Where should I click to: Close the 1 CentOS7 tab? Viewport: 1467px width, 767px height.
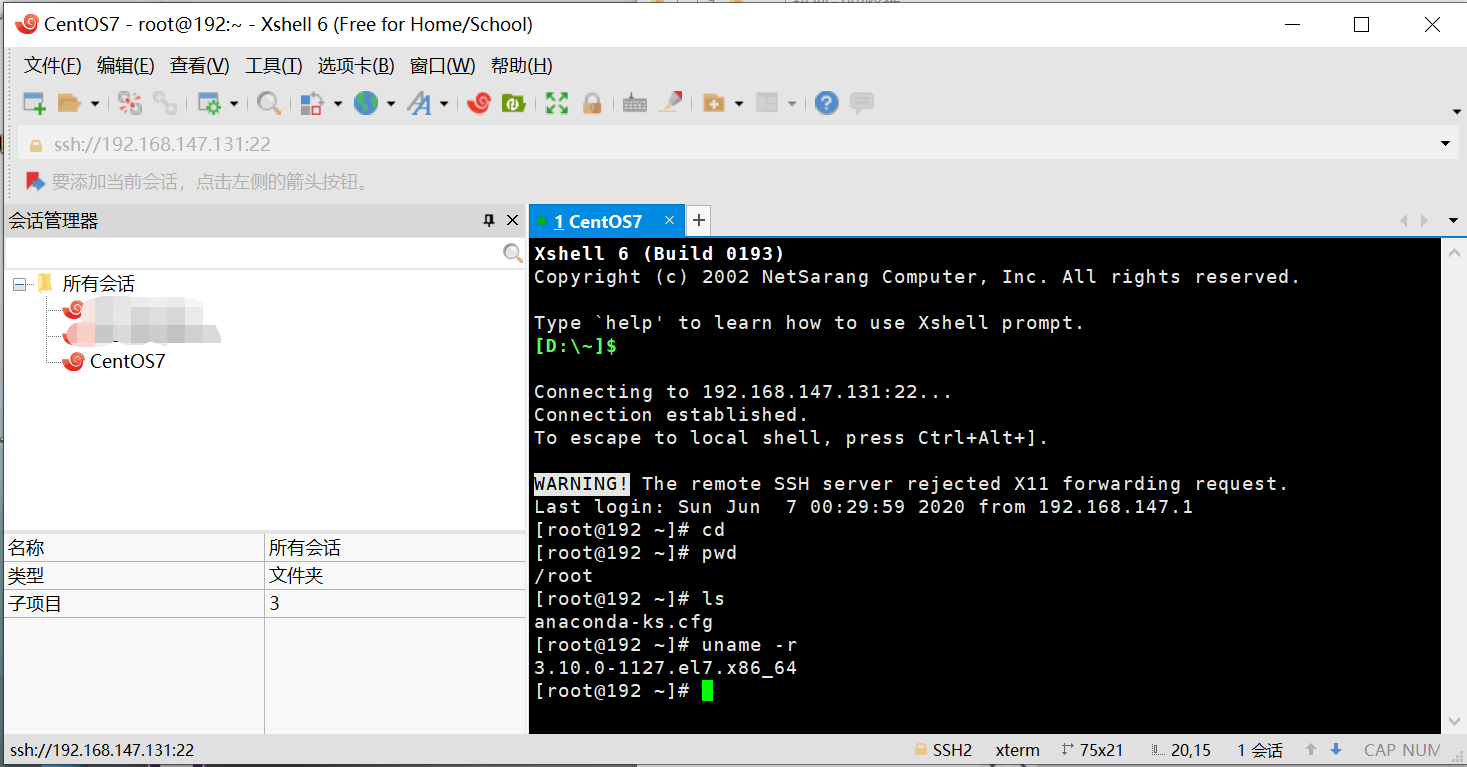pos(669,220)
